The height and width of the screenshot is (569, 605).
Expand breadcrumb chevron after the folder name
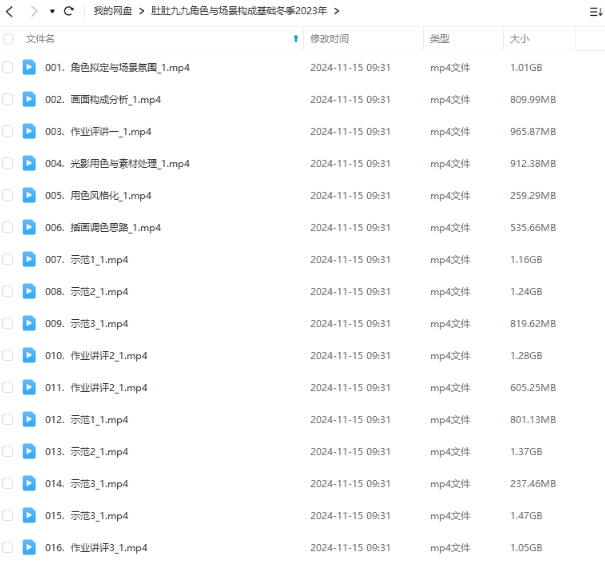pos(336,11)
